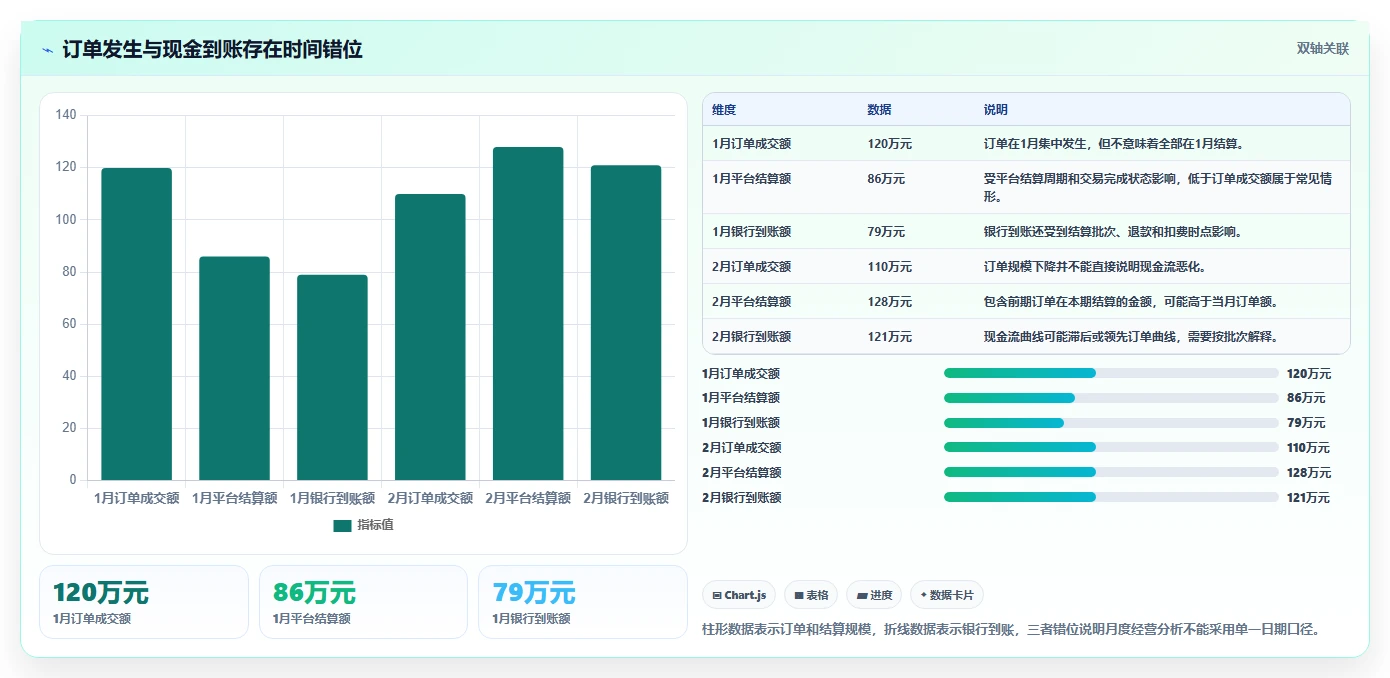Click the 表格 tag chip
Image resolution: width=1390 pixels, height=678 pixels.
pyautogui.click(x=811, y=595)
